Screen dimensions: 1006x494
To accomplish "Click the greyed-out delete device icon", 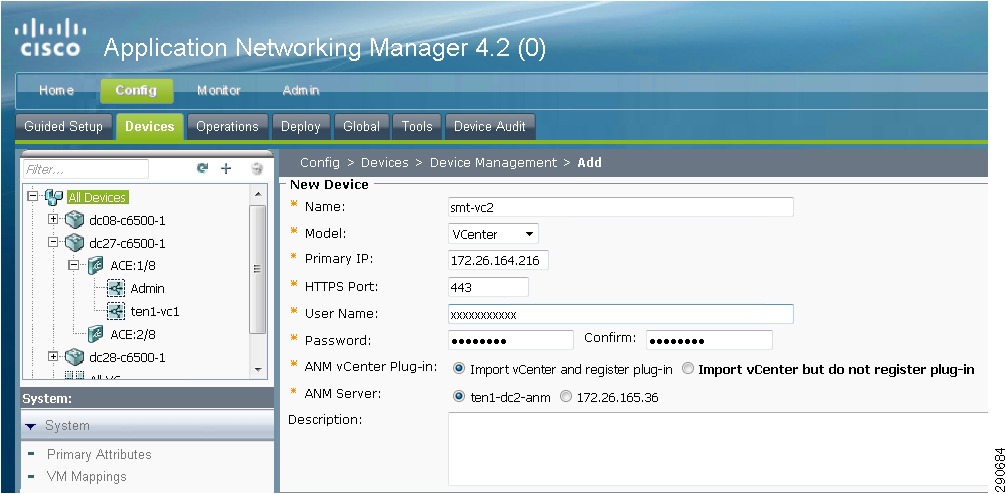I will [x=257, y=169].
